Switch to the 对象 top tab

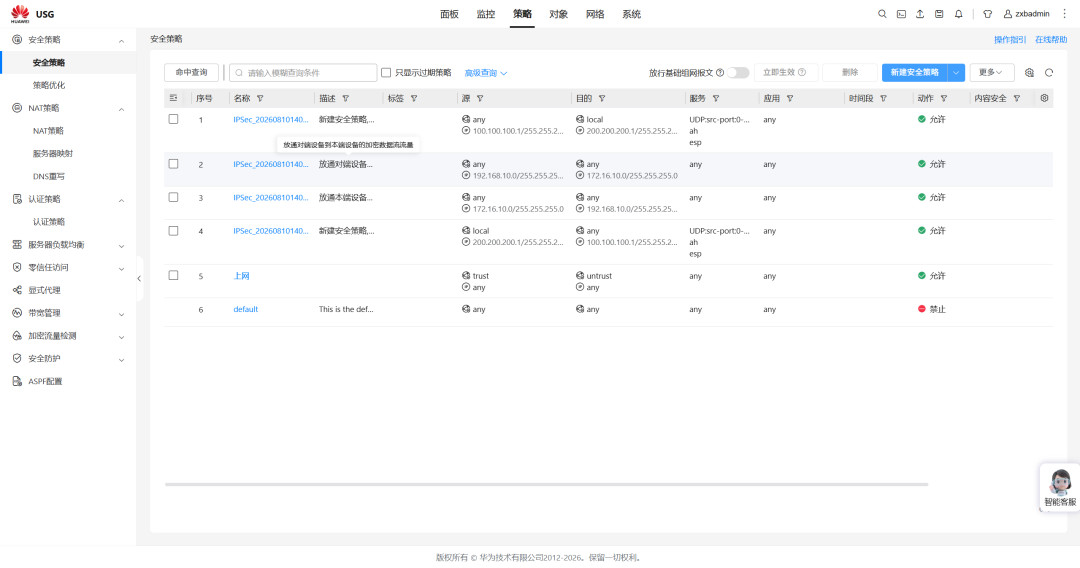point(559,14)
